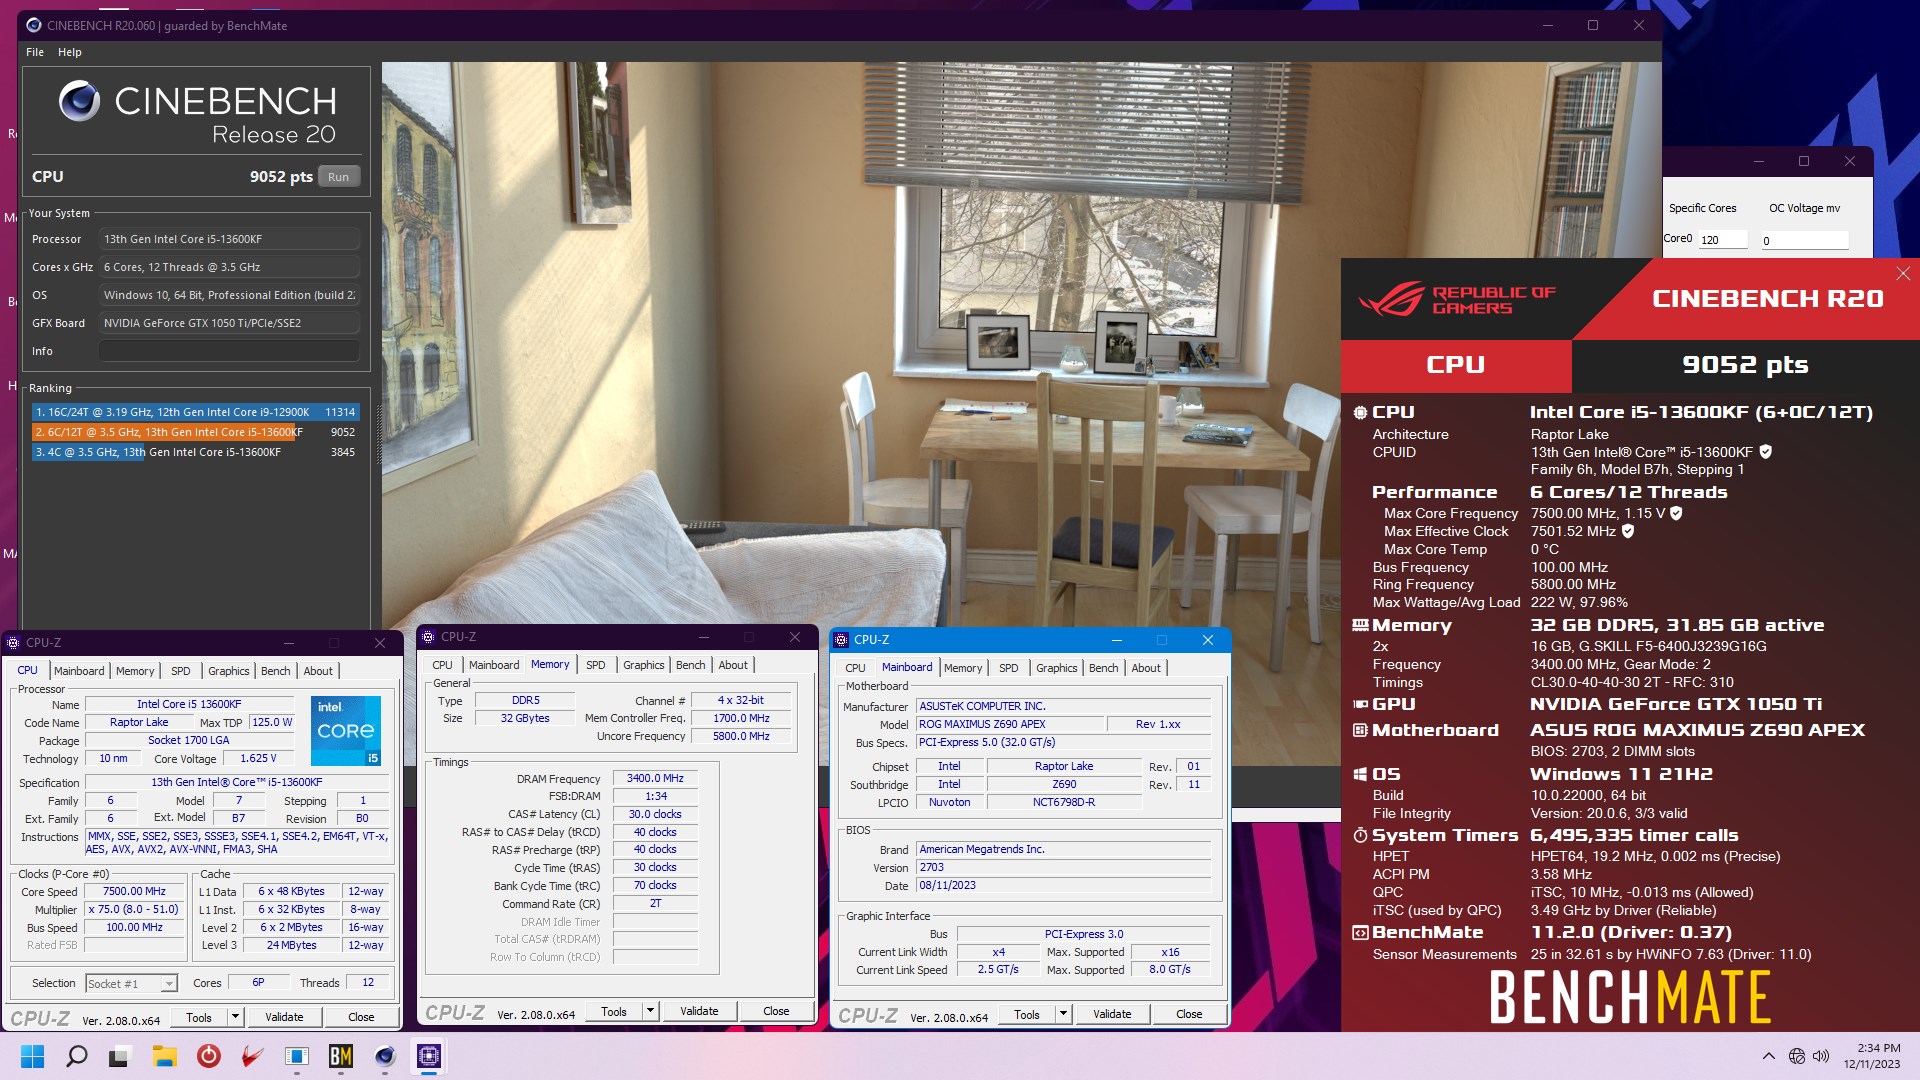Click Tools button in left CPU-Z window
This screenshot has width=1920, height=1080.
pos(199,1017)
